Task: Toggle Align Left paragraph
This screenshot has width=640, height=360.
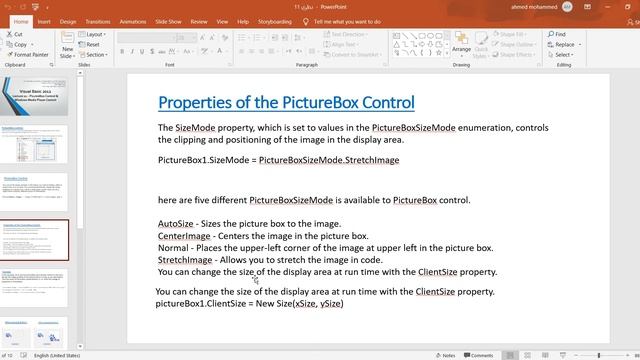Action: (242, 51)
